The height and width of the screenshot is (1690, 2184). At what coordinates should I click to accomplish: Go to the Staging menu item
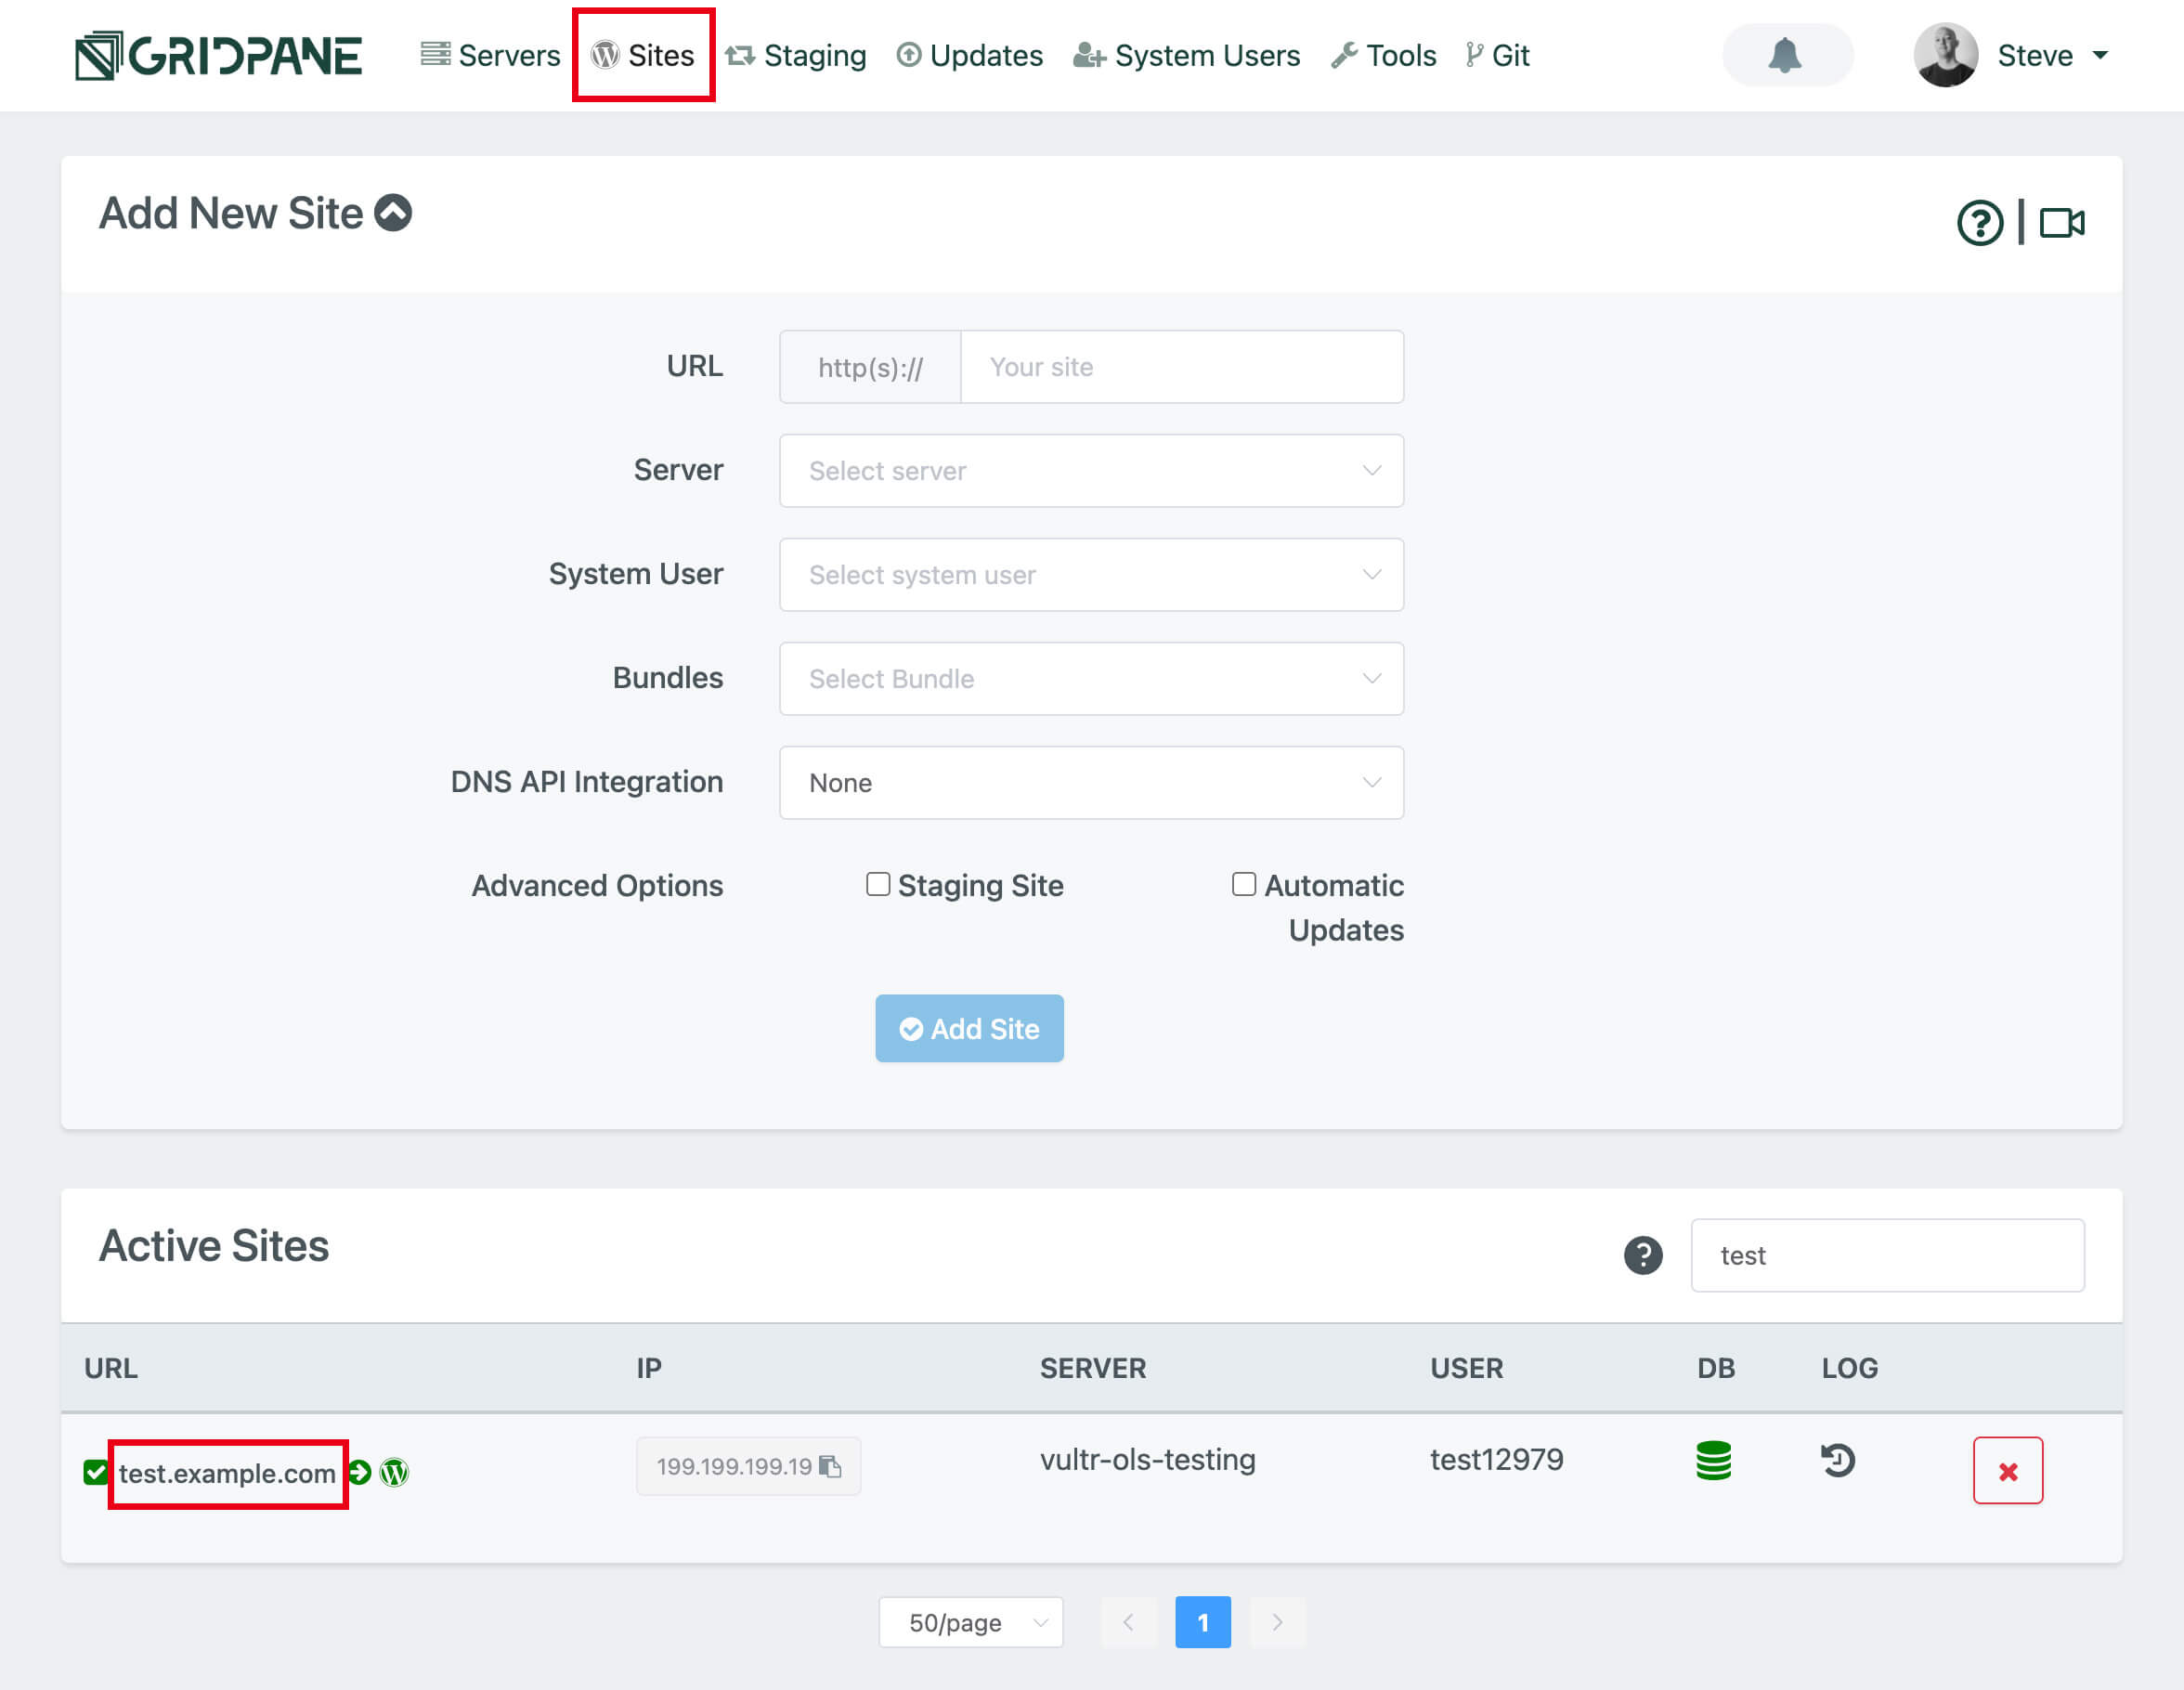pos(796,55)
